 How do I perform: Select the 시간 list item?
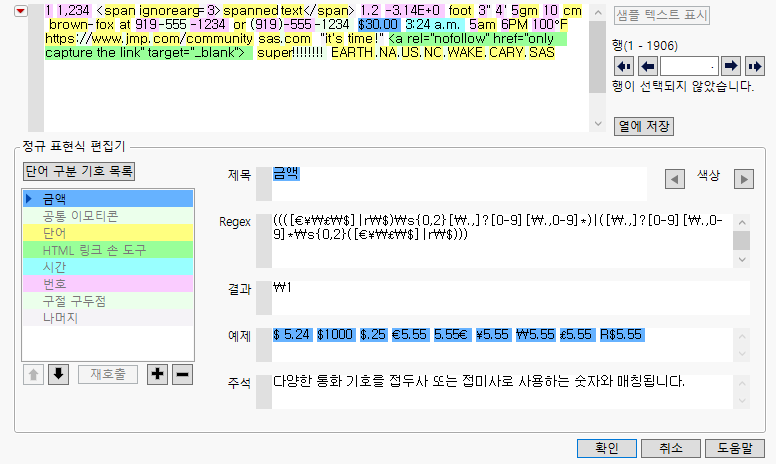tap(108, 267)
